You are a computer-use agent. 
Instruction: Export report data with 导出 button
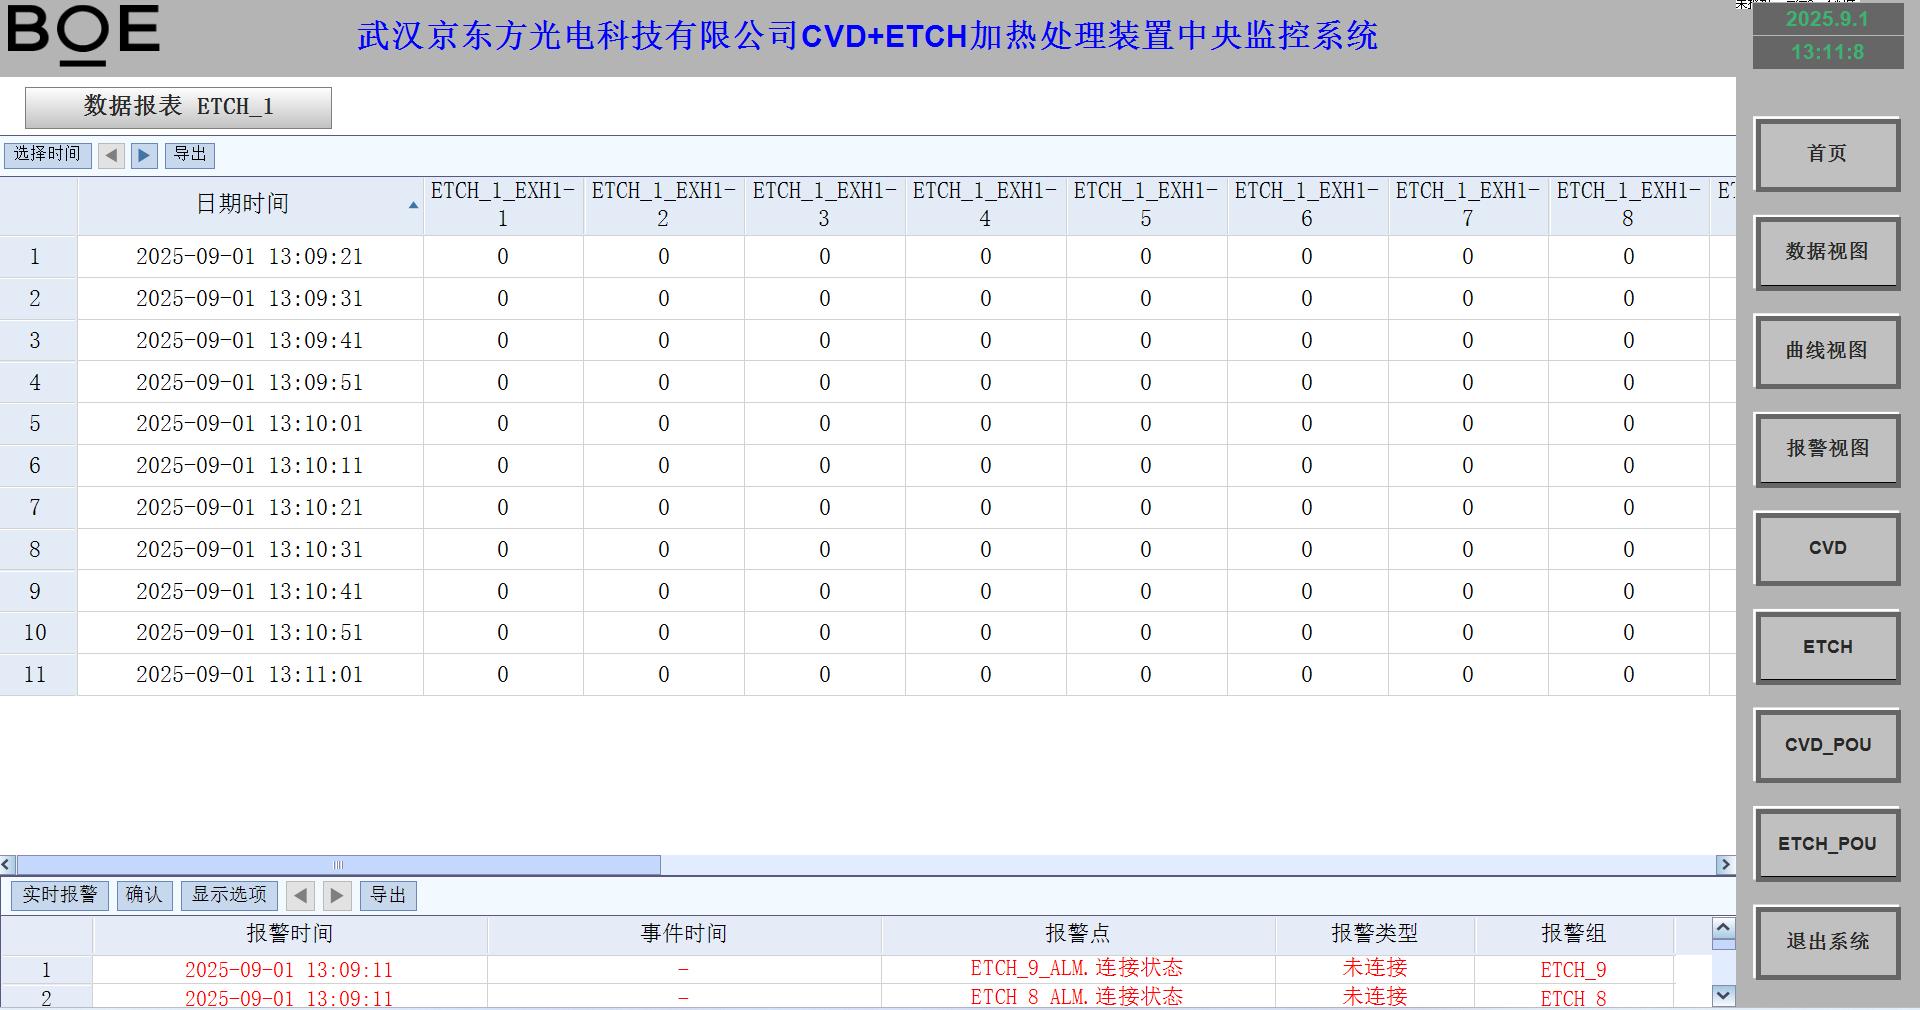click(190, 155)
